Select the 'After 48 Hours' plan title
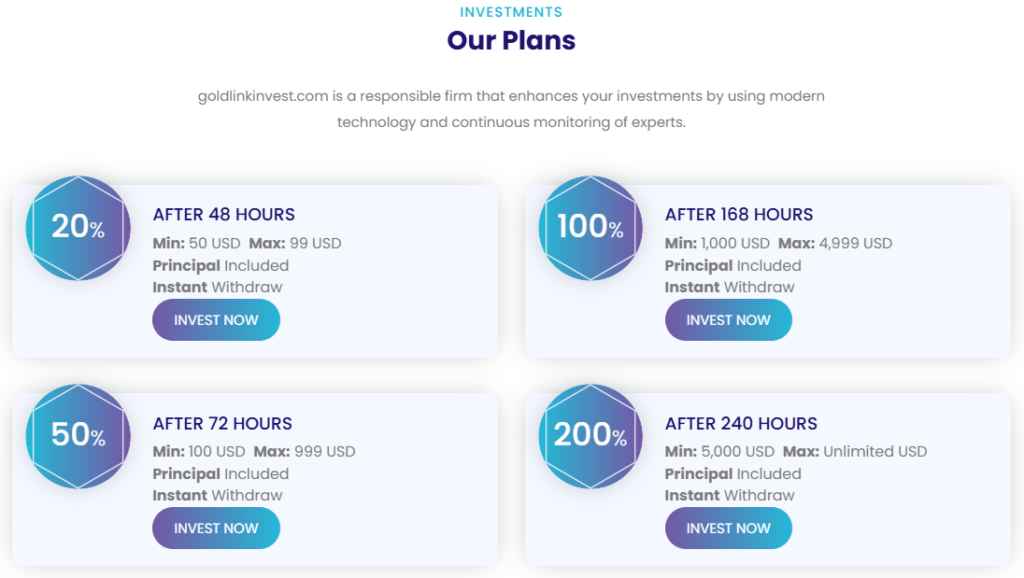 pos(224,214)
